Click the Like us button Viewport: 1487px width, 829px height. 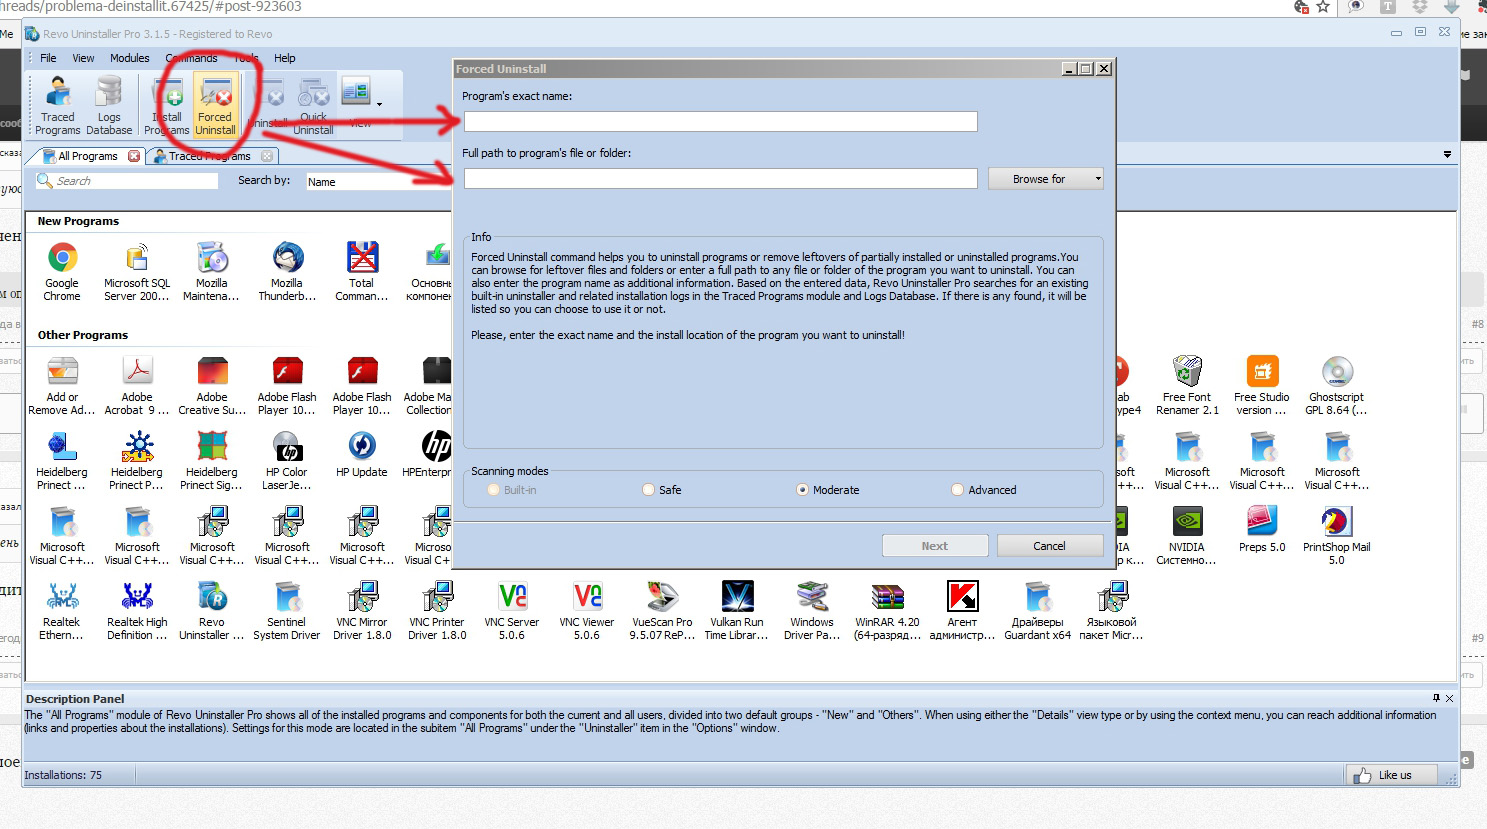tap(1390, 775)
